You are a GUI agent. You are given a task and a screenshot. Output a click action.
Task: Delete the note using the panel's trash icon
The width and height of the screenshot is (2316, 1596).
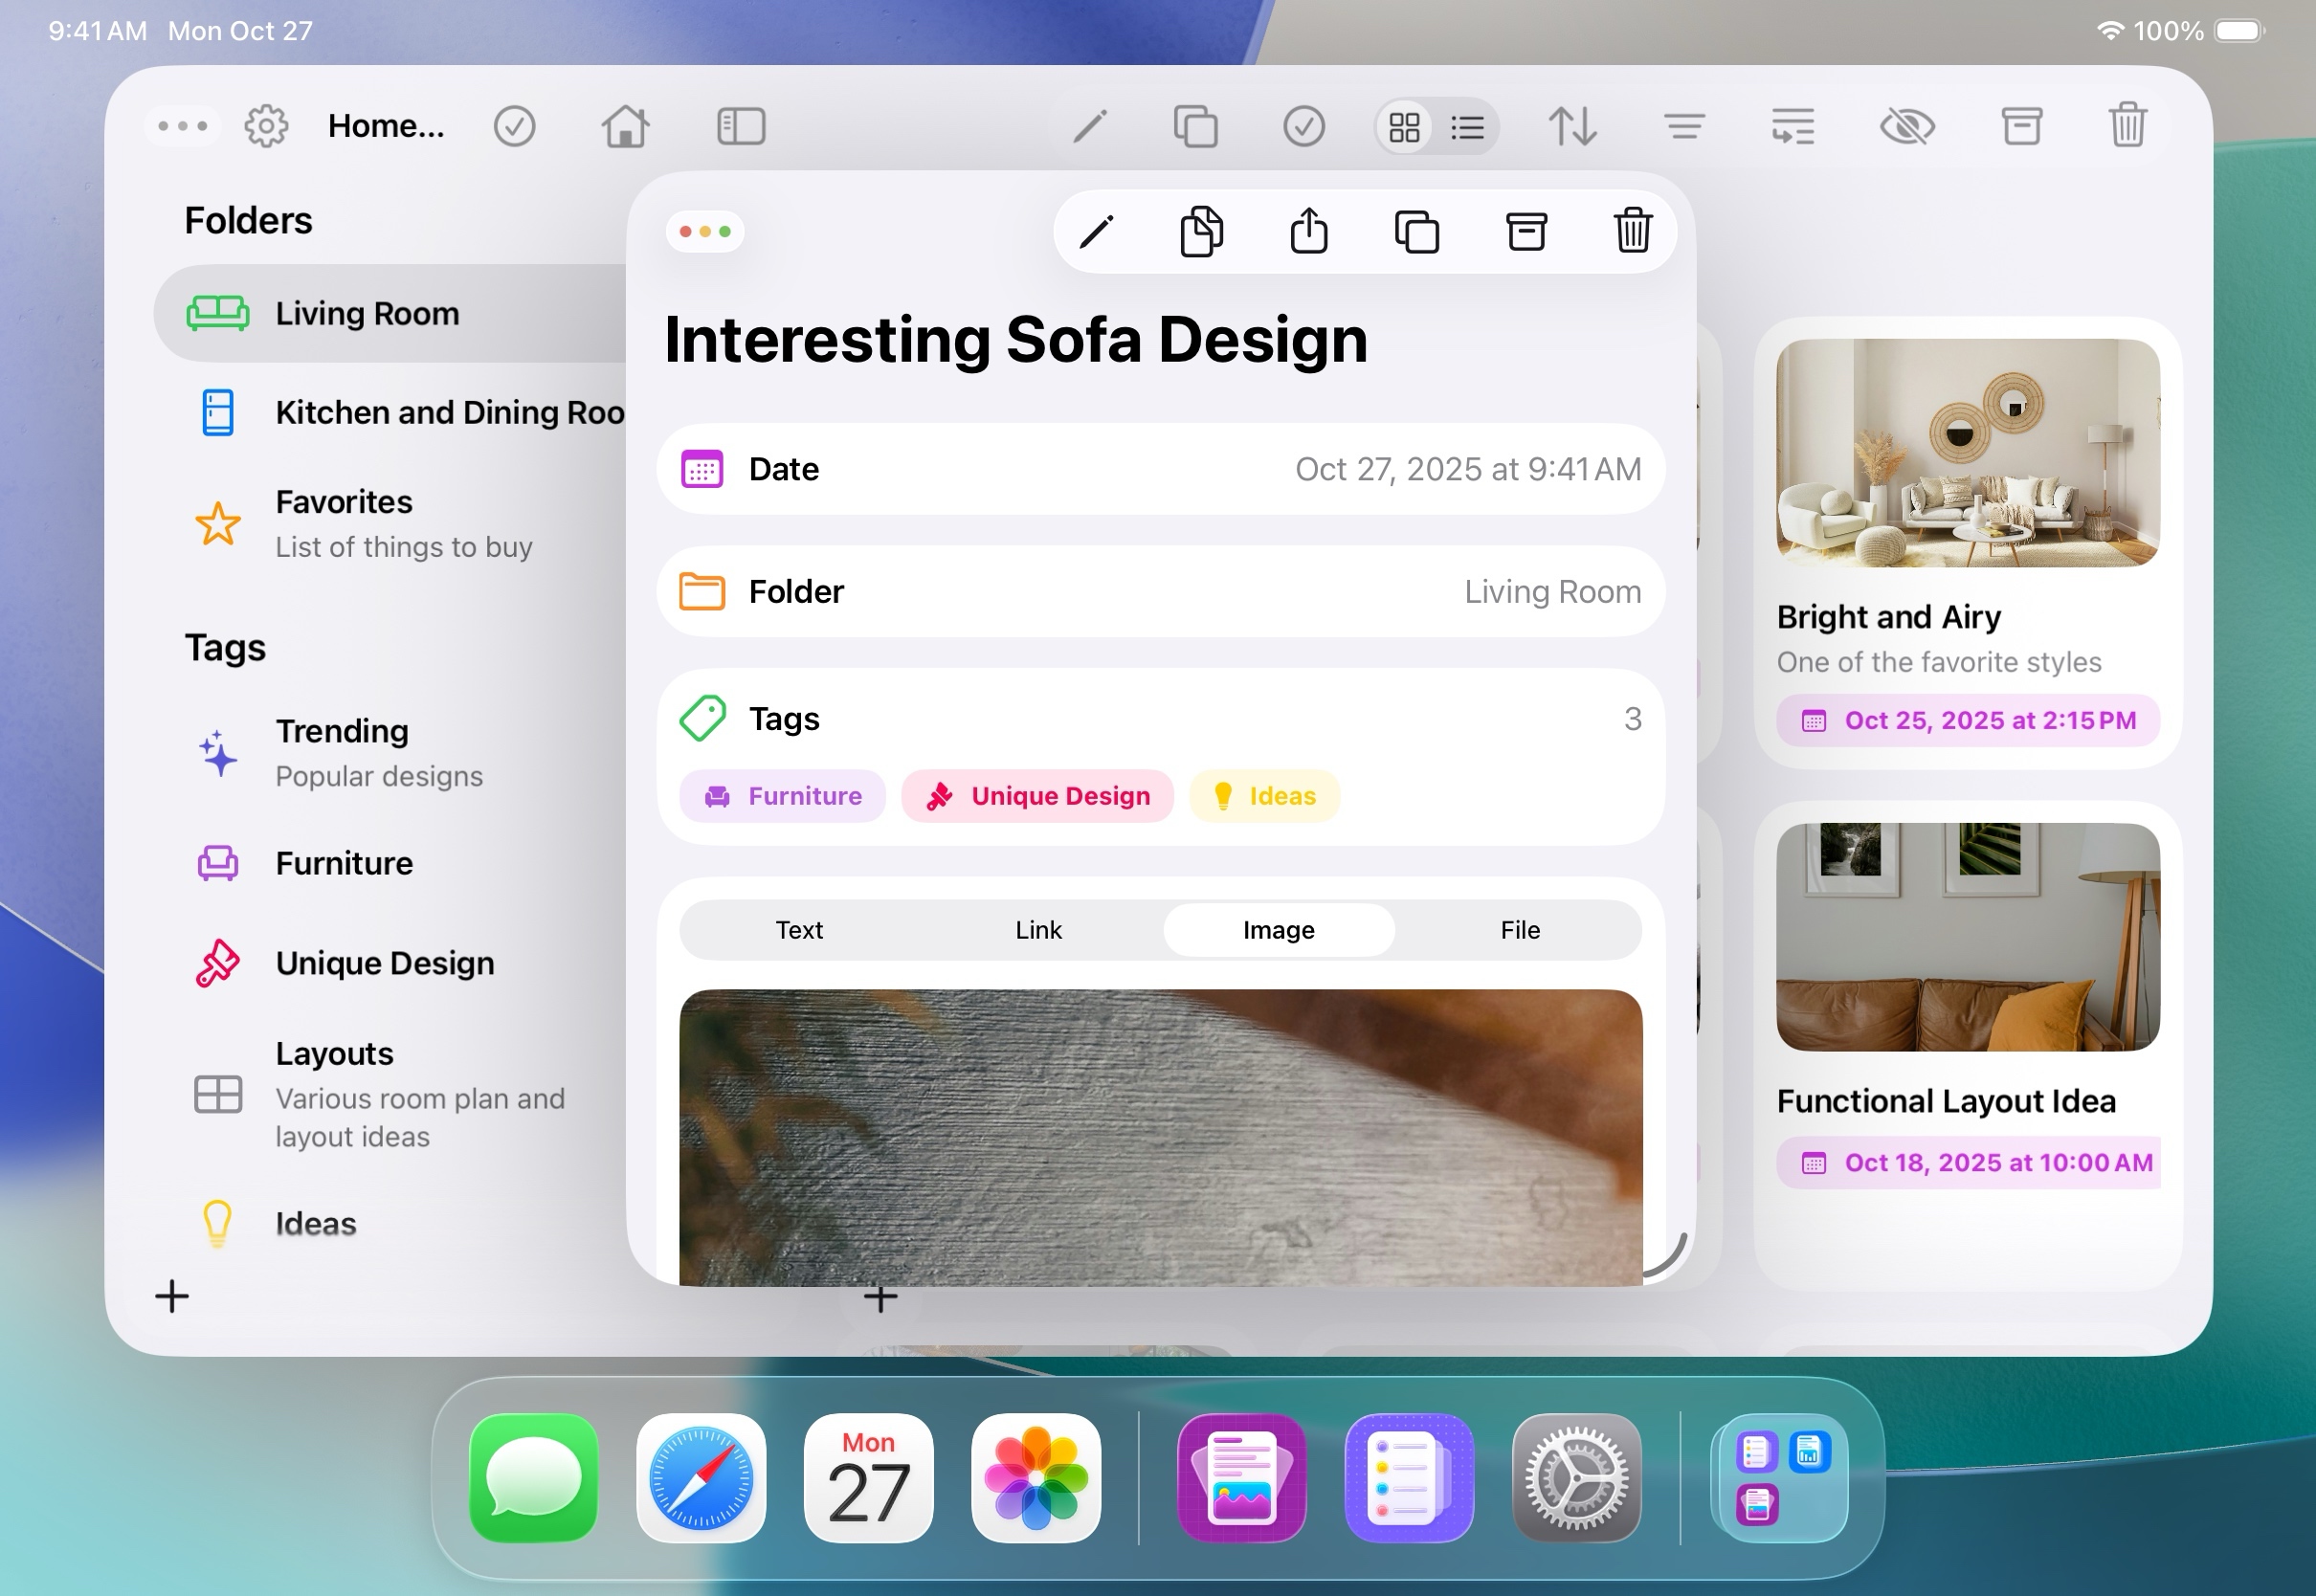click(1632, 232)
